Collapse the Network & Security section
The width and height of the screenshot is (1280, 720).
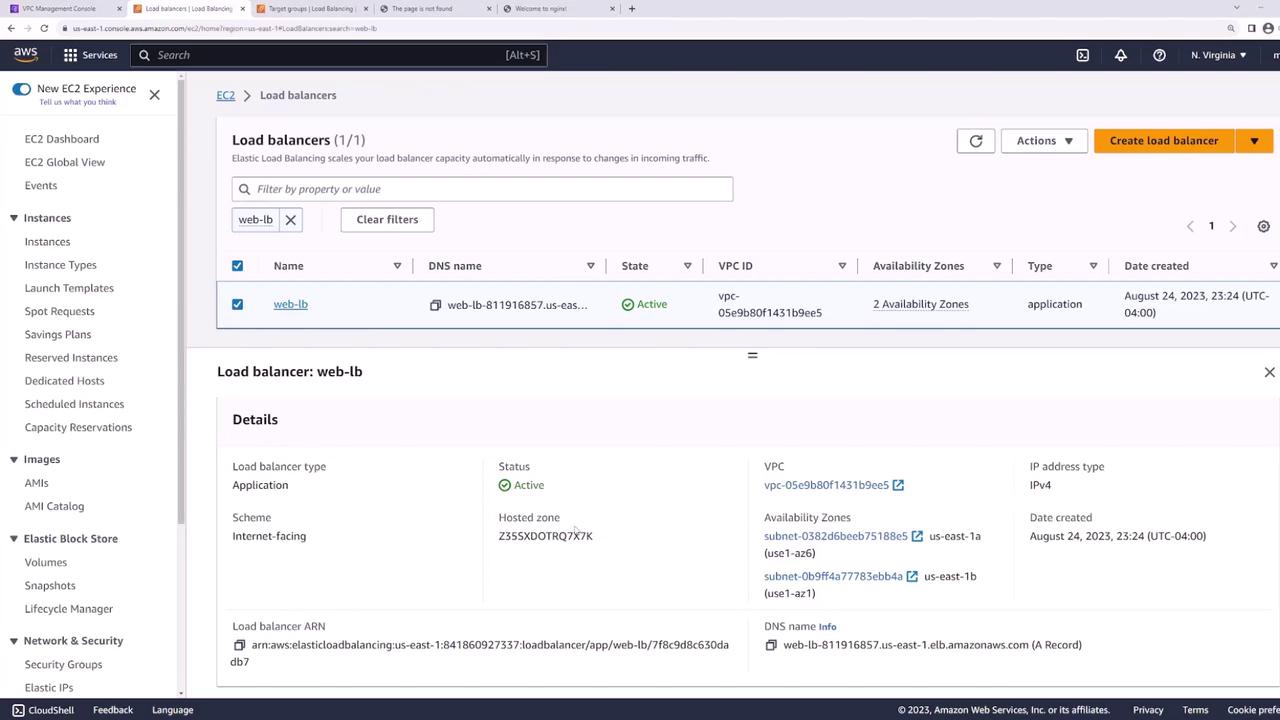coord(14,641)
